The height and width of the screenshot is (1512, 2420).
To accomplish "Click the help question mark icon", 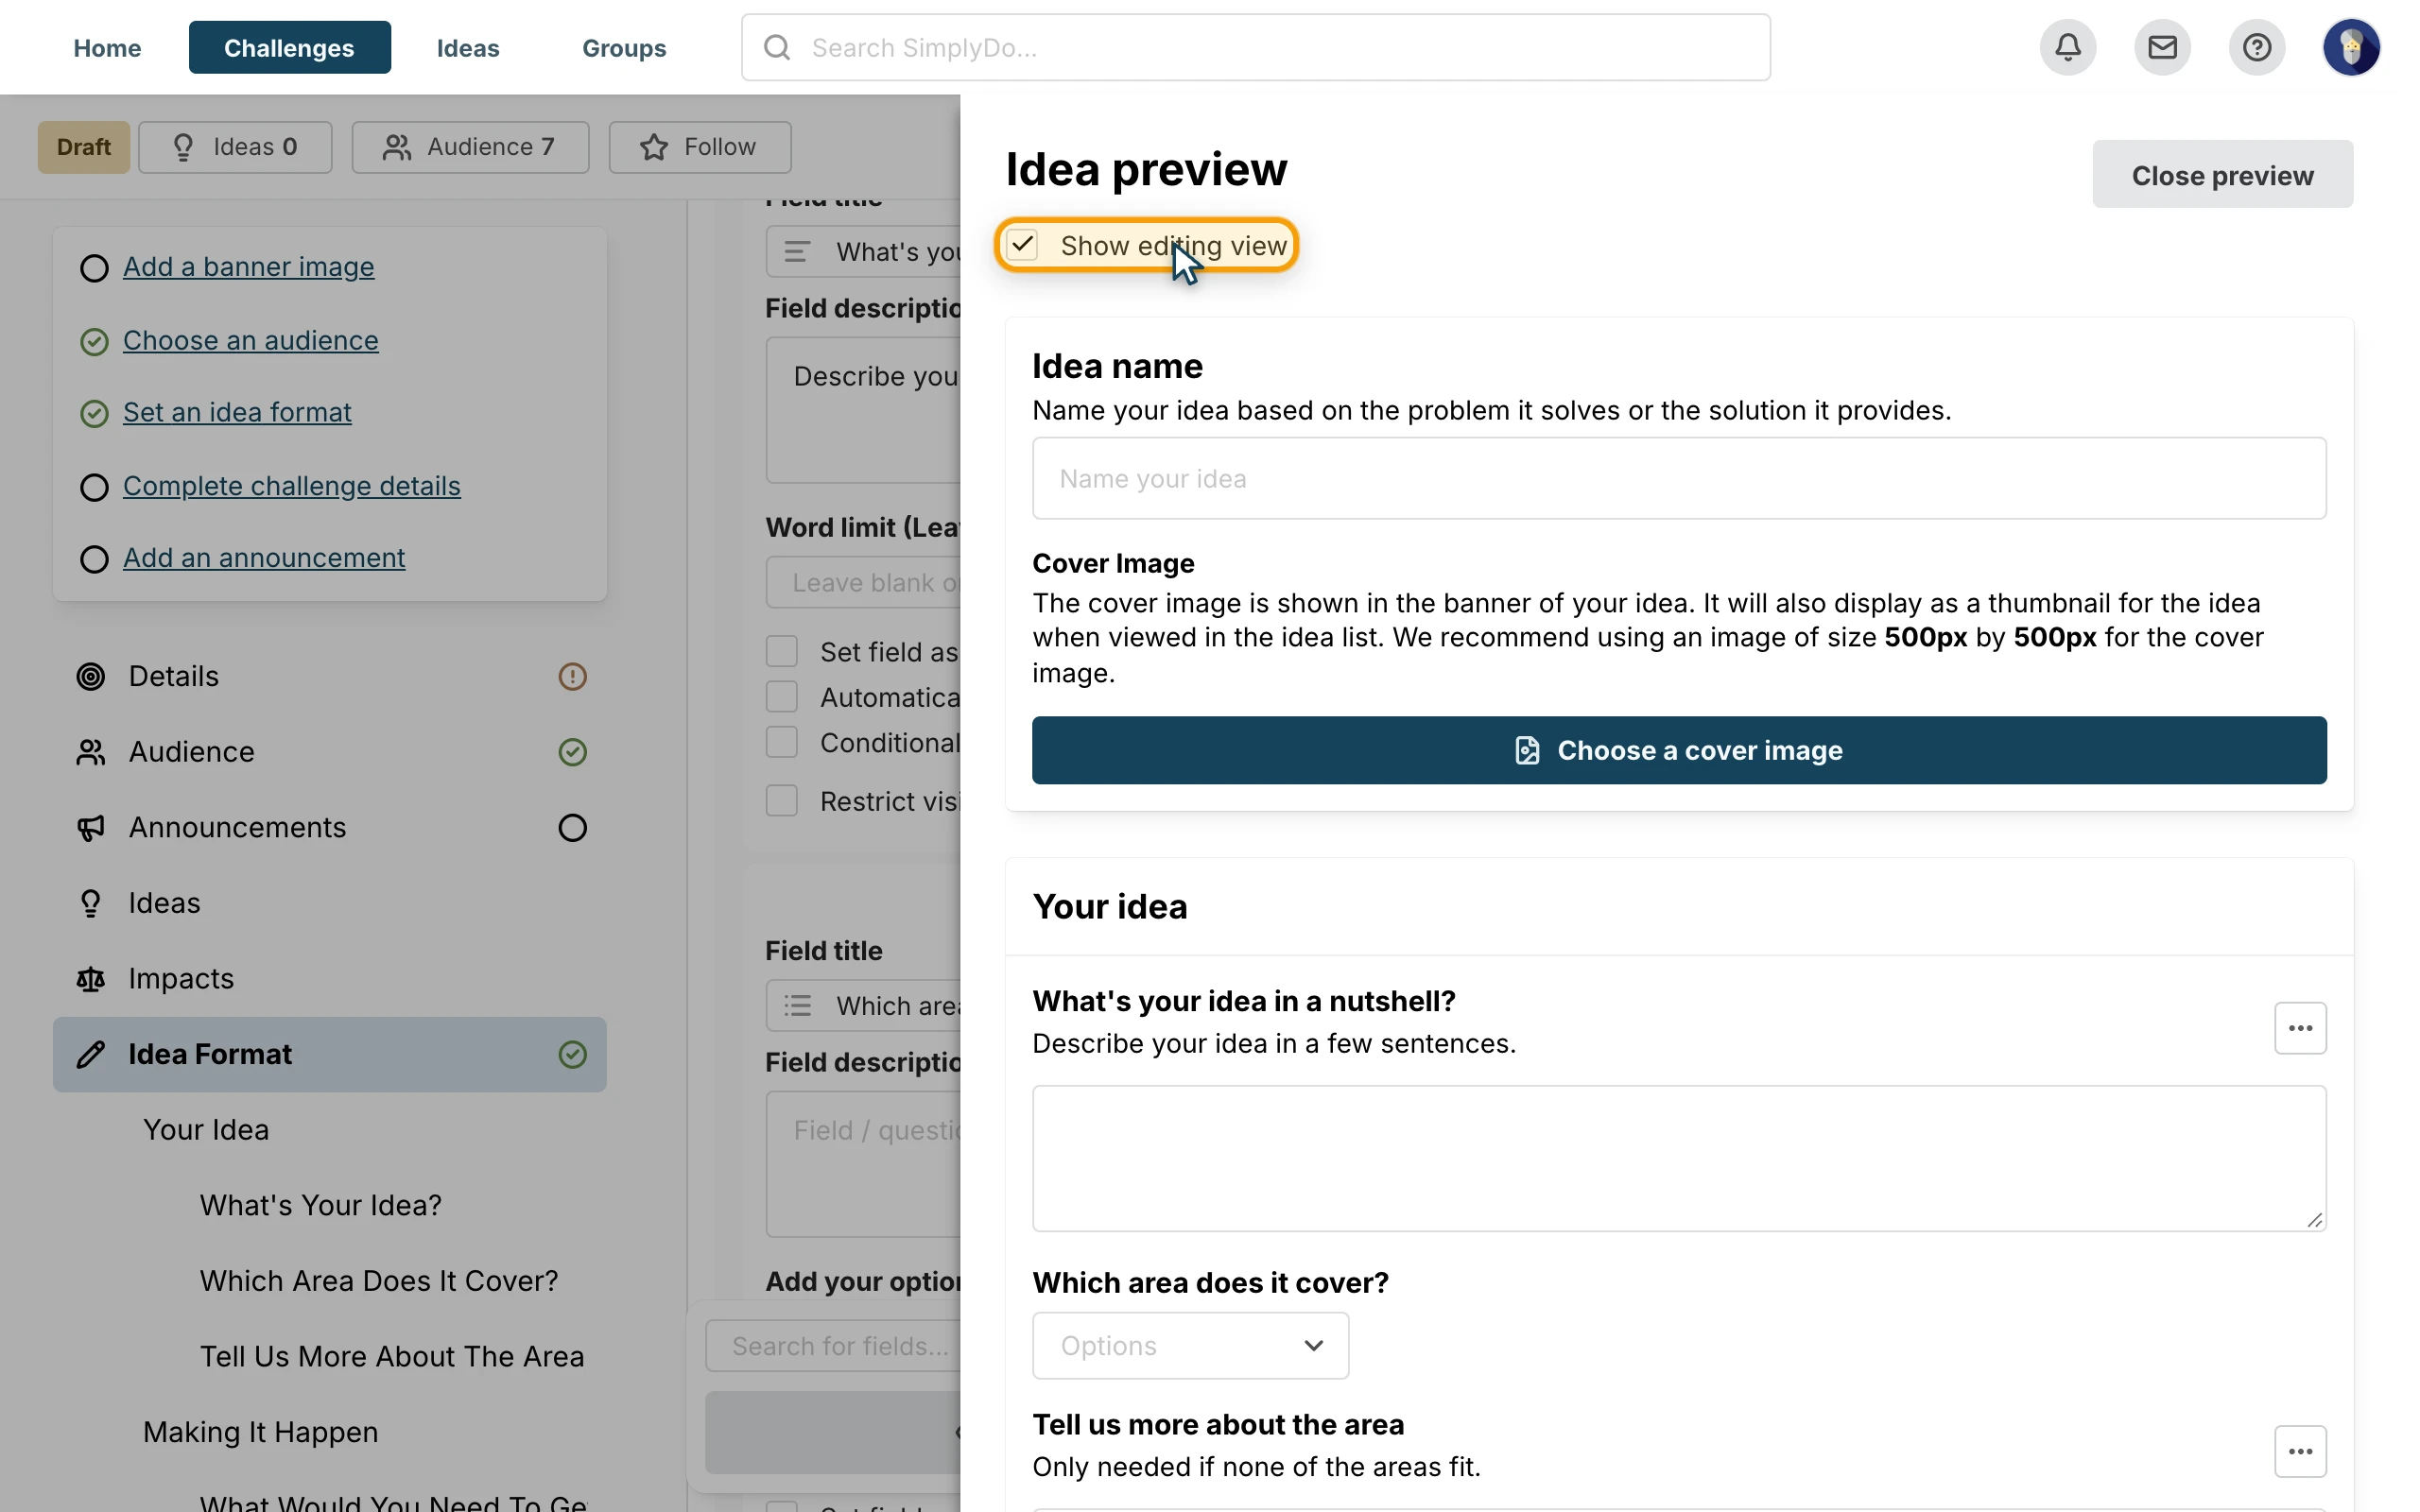I will 2257,47.
